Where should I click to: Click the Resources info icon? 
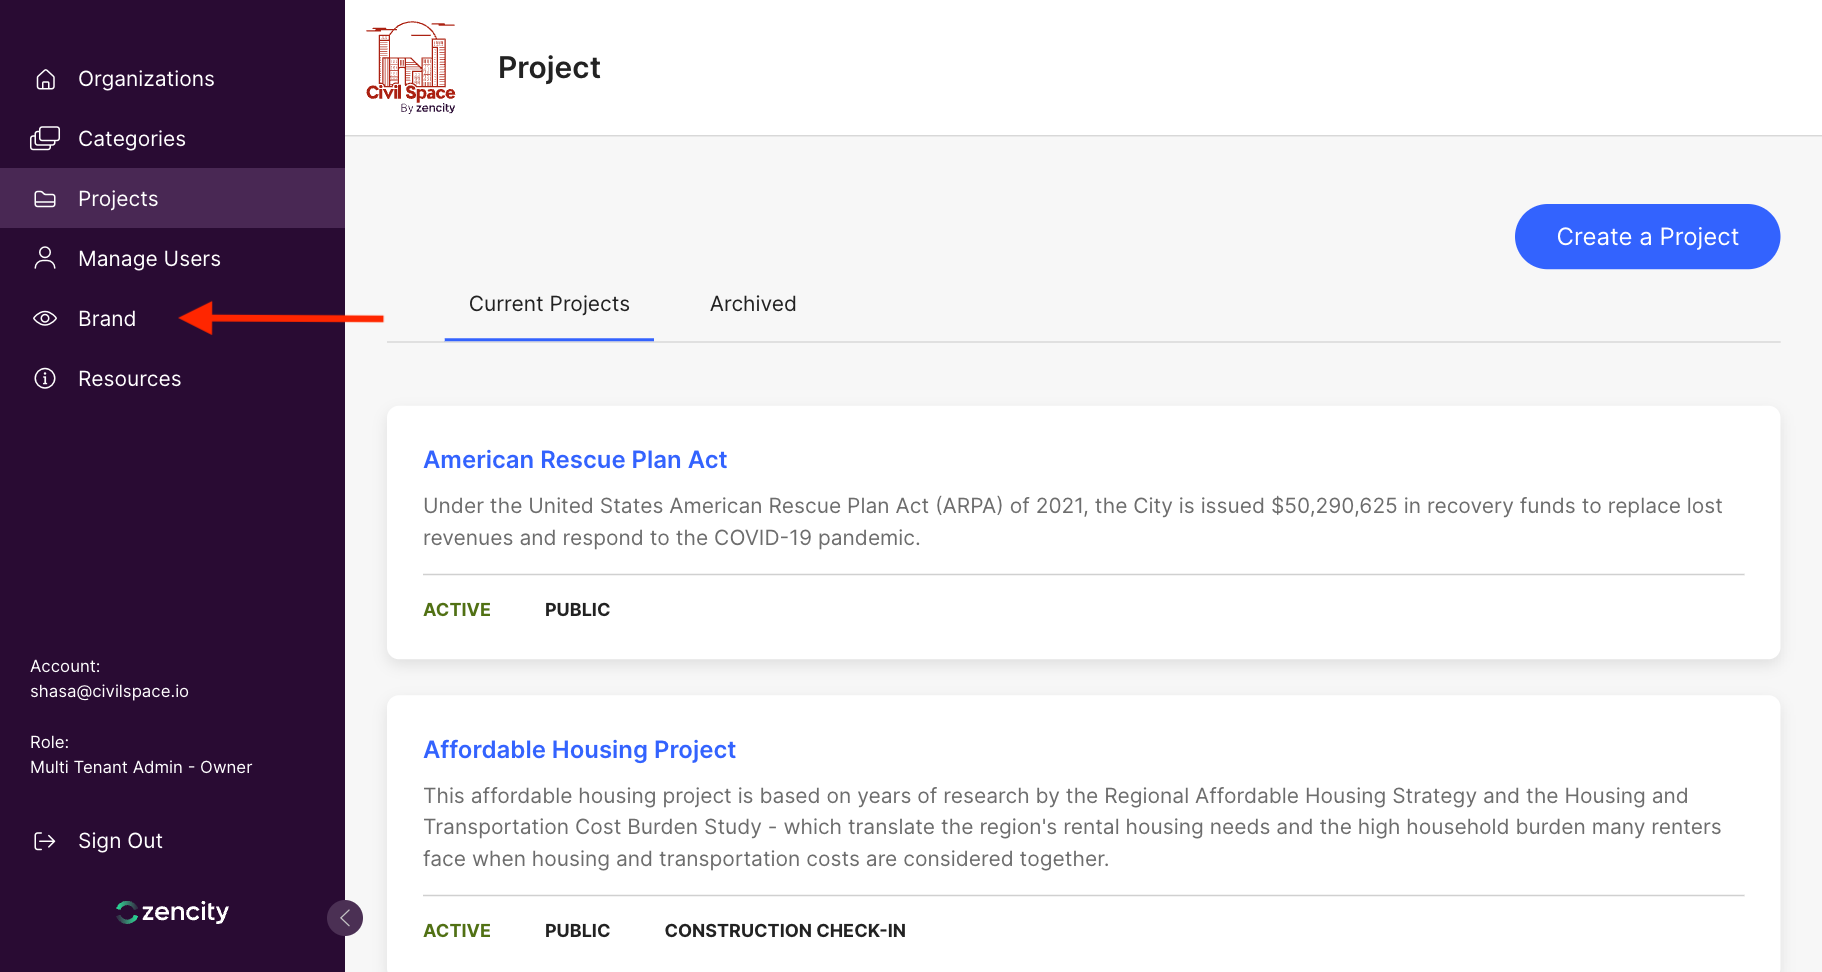(45, 378)
